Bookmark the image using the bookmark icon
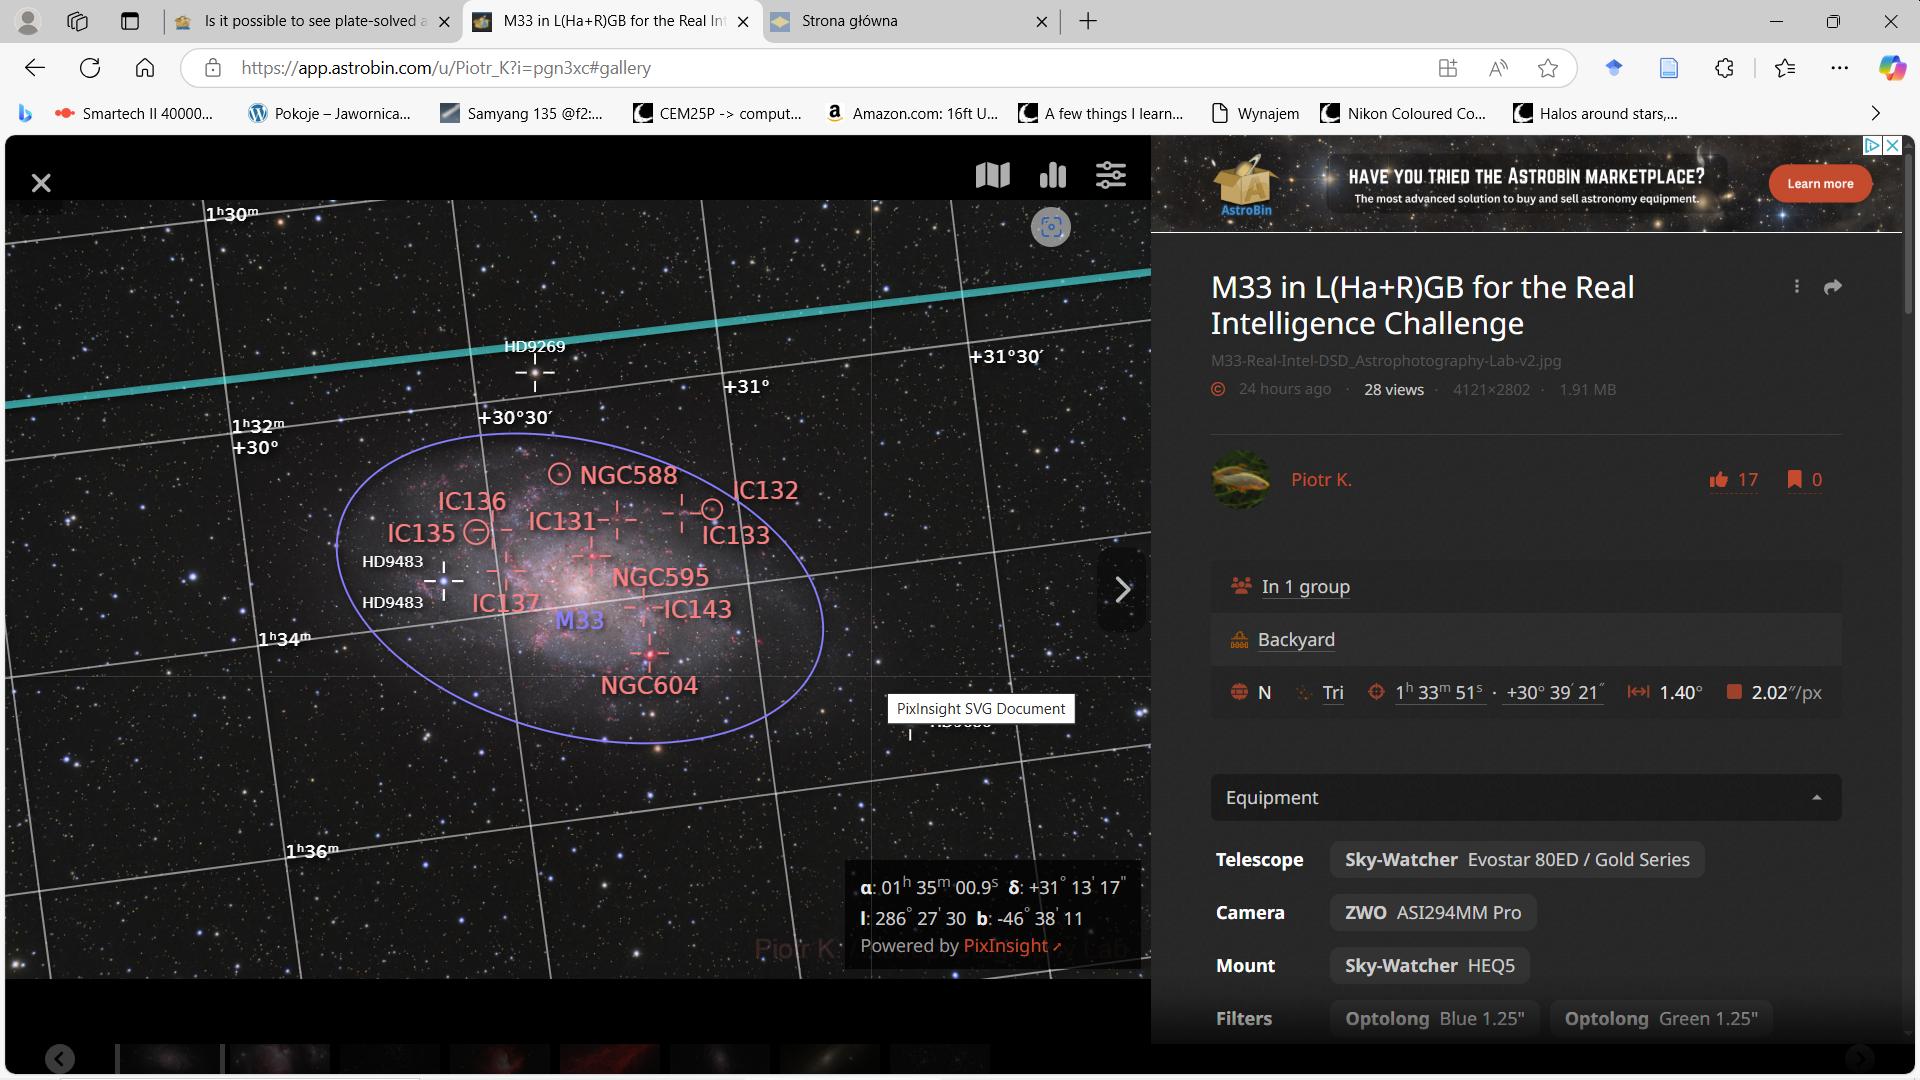This screenshot has width=1920, height=1080. [x=1795, y=480]
